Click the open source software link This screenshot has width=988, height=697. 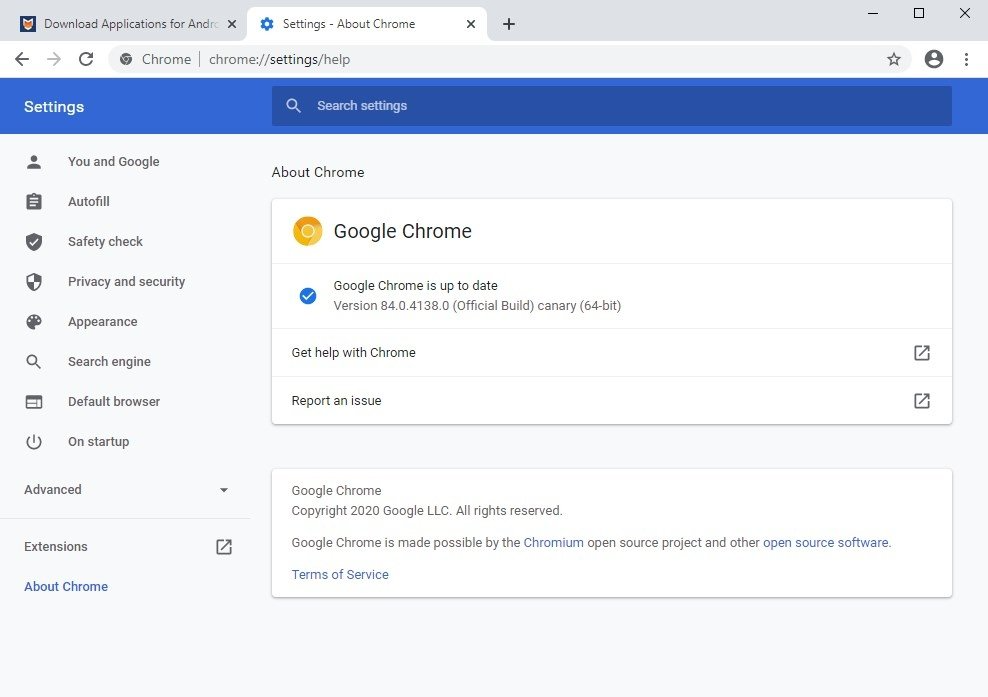(x=825, y=543)
